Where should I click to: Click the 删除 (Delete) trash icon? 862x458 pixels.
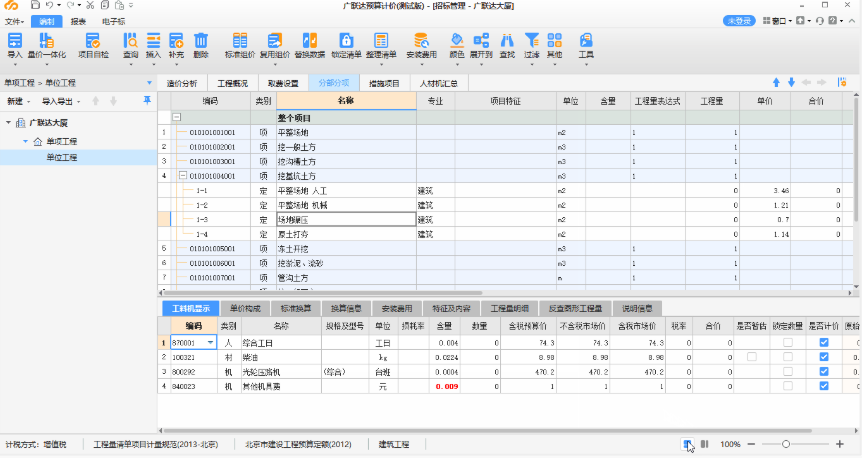(201, 44)
